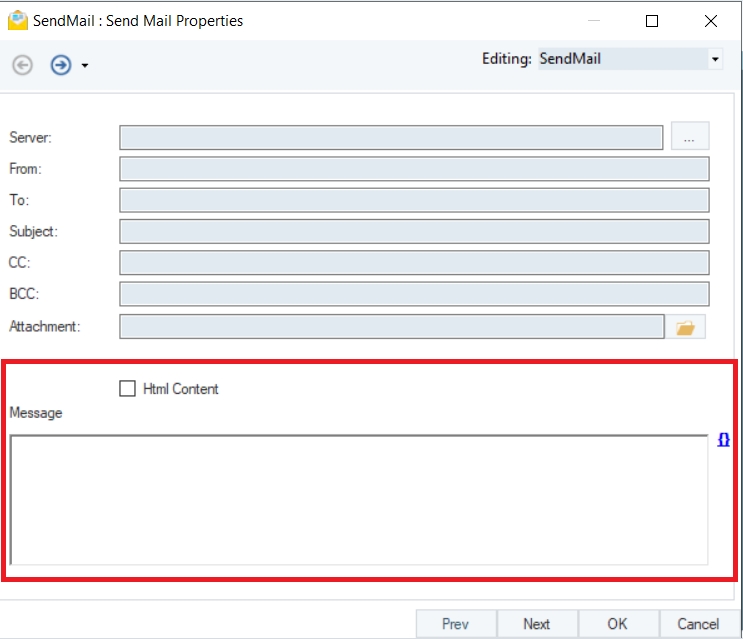Screen dimensions: 743x639
Task: Open the forward arrow history dropdown
Action: (85, 66)
